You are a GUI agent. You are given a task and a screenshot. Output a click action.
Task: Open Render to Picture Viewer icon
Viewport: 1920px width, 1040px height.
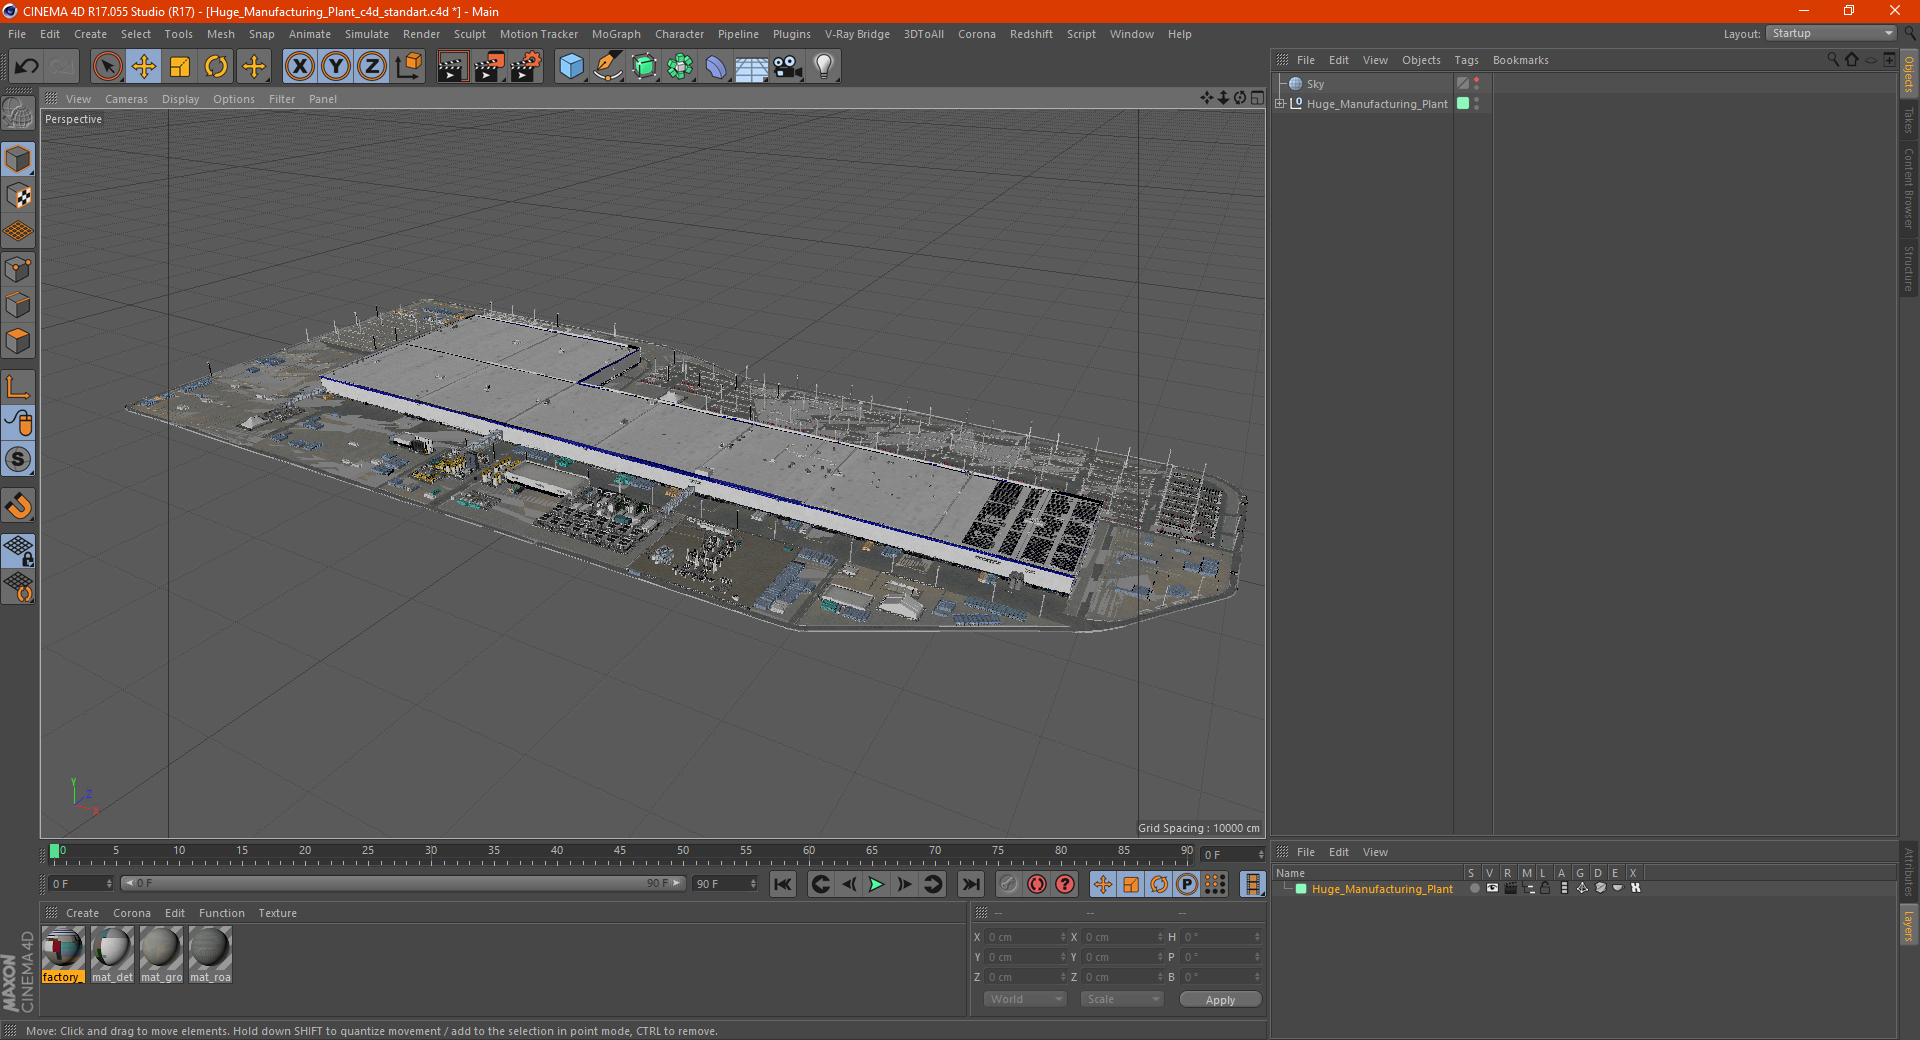[x=489, y=67]
